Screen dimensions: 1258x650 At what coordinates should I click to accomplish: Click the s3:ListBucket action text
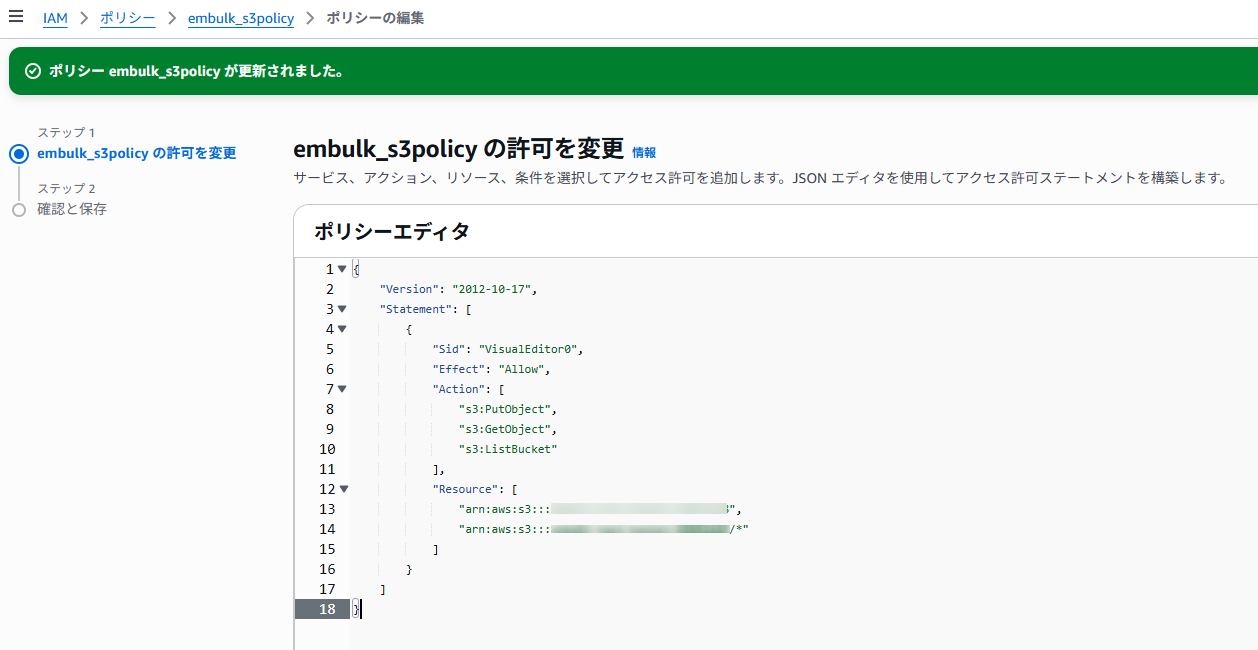tap(507, 449)
